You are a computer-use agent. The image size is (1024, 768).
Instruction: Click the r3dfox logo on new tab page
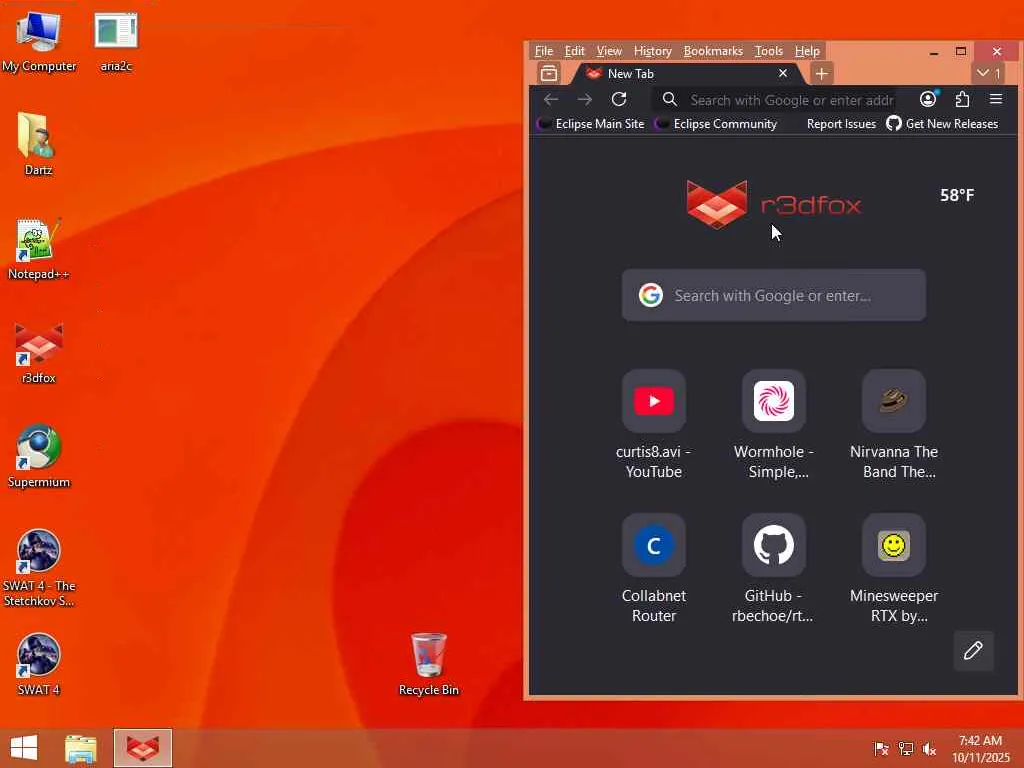point(774,204)
